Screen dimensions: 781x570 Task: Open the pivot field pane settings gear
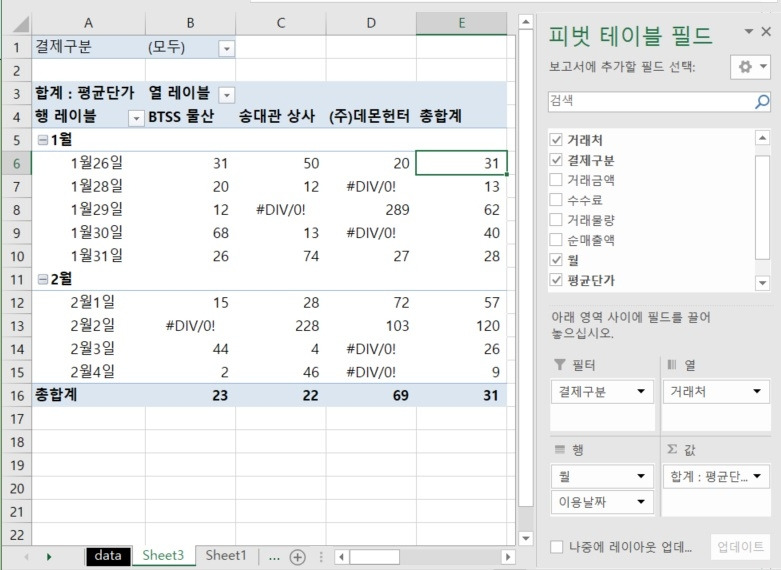(751, 66)
